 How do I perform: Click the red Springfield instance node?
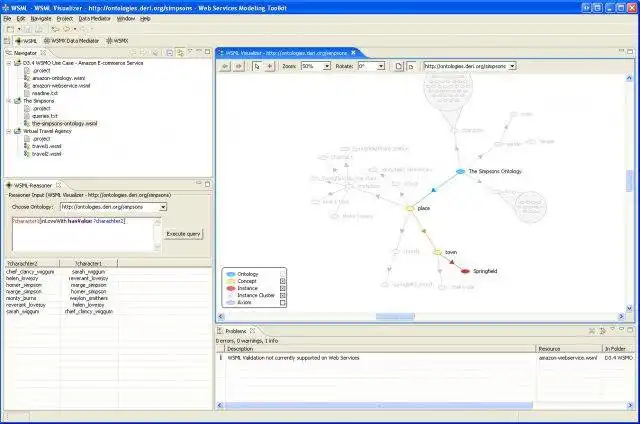point(465,271)
